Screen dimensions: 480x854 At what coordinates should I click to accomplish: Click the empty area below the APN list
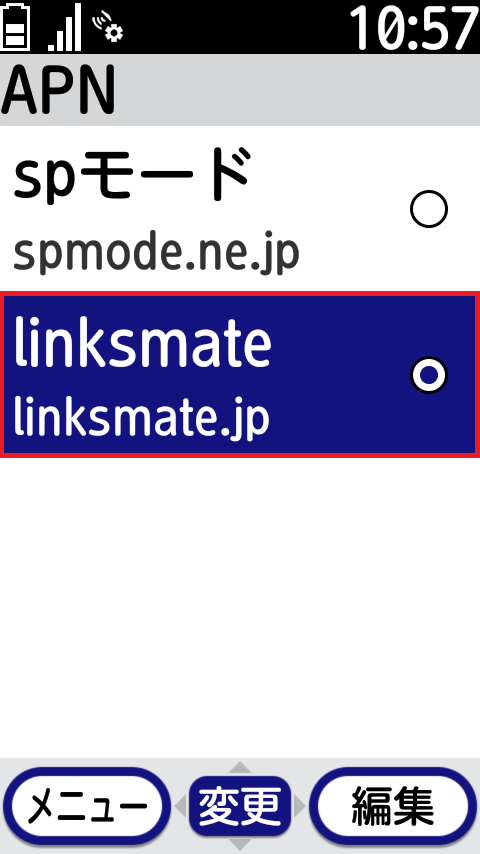tap(240, 607)
